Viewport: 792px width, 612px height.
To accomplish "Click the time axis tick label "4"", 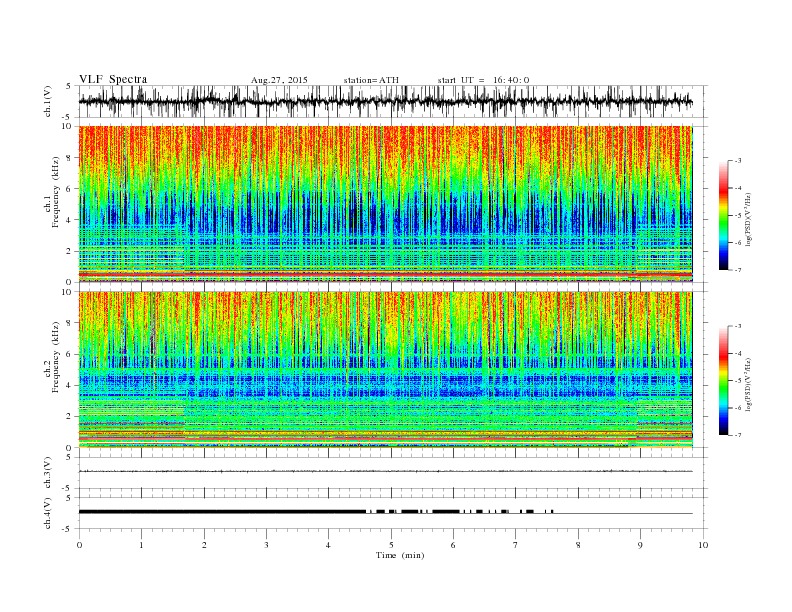I will click(328, 545).
